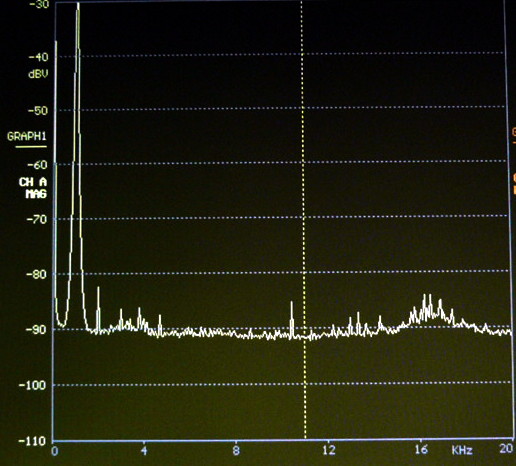Click the dBV unit label
Image resolution: width=516 pixels, height=466 pixels.
coord(38,74)
